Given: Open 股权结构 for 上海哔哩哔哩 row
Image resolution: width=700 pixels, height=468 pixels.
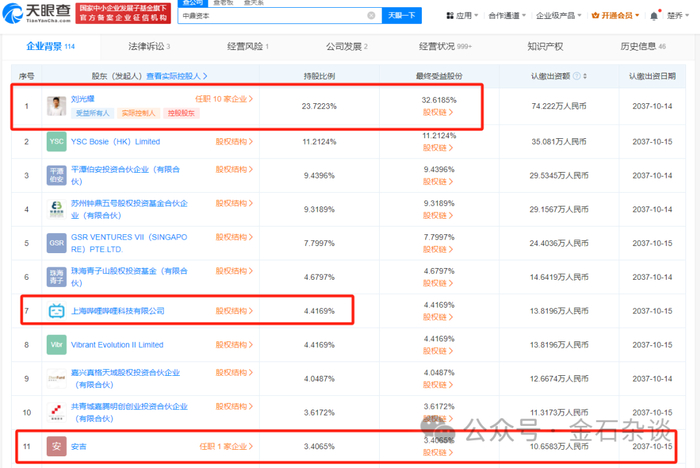Looking at the screenshot, I should (234, 311).
